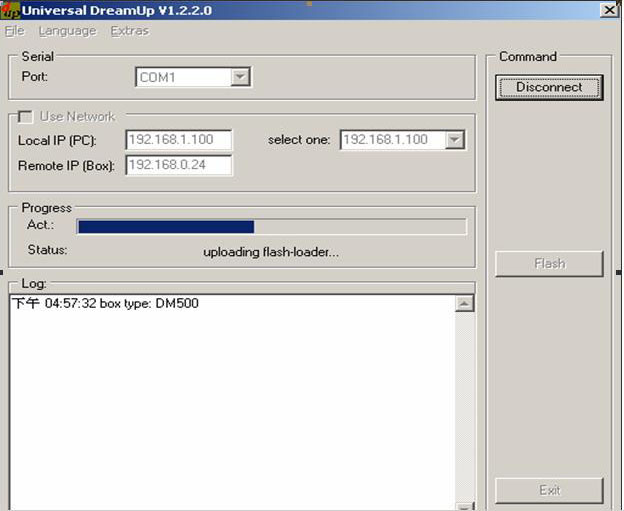The height and width of the screenshot is (511, 624).
Task: Open the File menu
Action: (15, 31)
